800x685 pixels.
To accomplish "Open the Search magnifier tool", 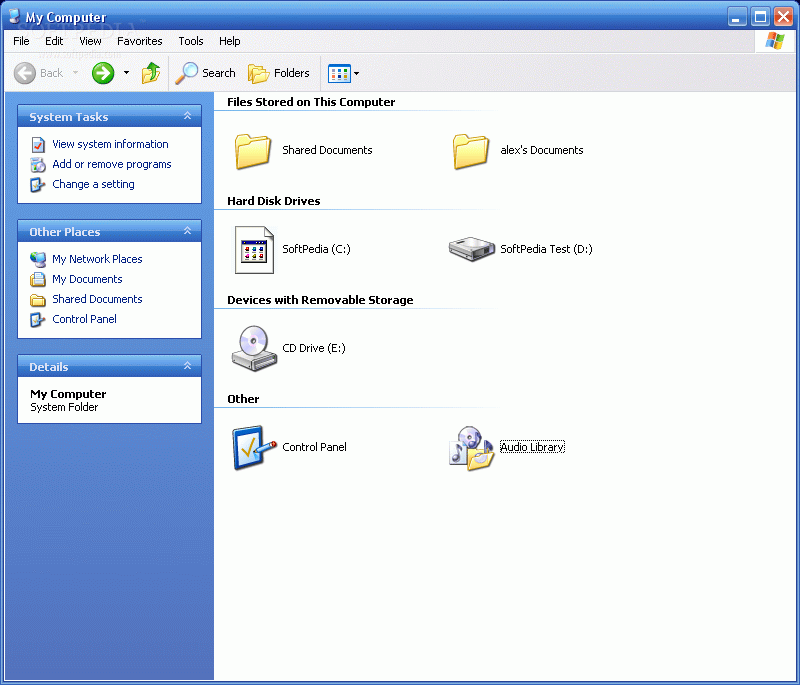I will click(x=205, y=73).
